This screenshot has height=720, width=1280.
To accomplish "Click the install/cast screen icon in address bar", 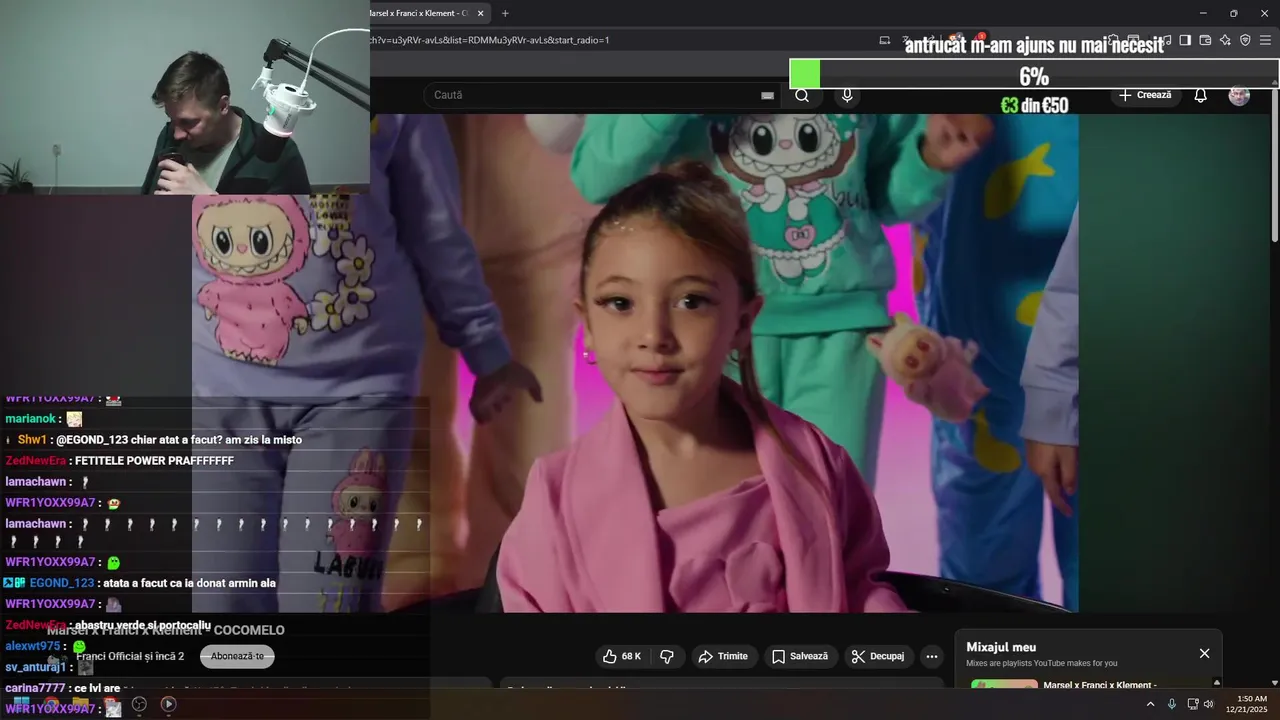I will [x=884, y=40].
